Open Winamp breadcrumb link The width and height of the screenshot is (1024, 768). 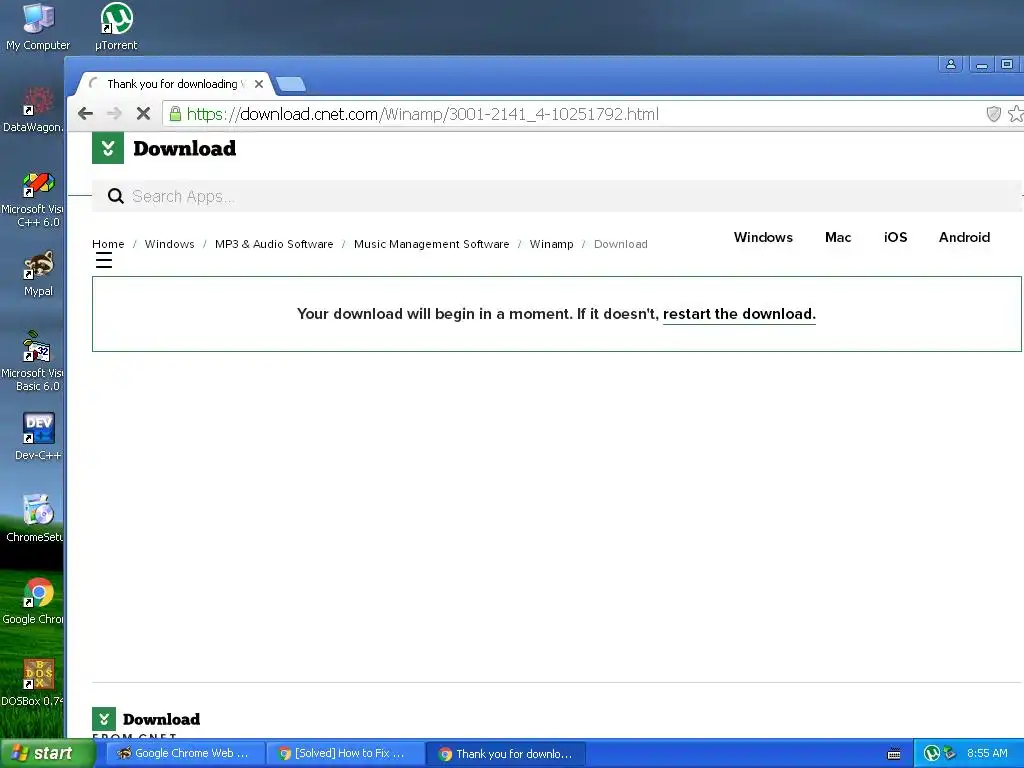(551, 244)
